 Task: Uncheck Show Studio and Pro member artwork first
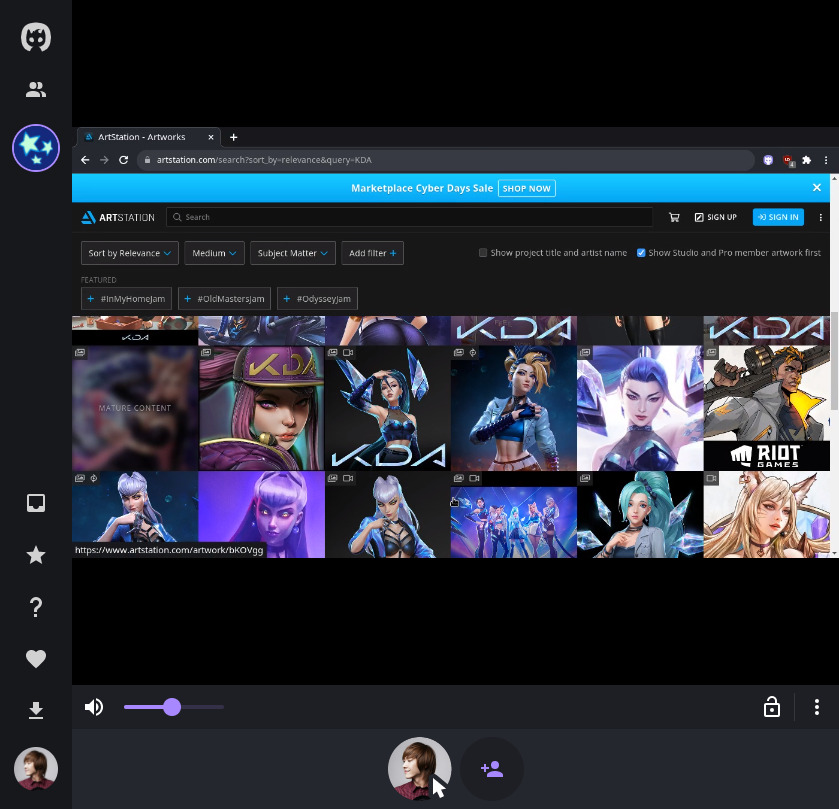pos(641,253)
